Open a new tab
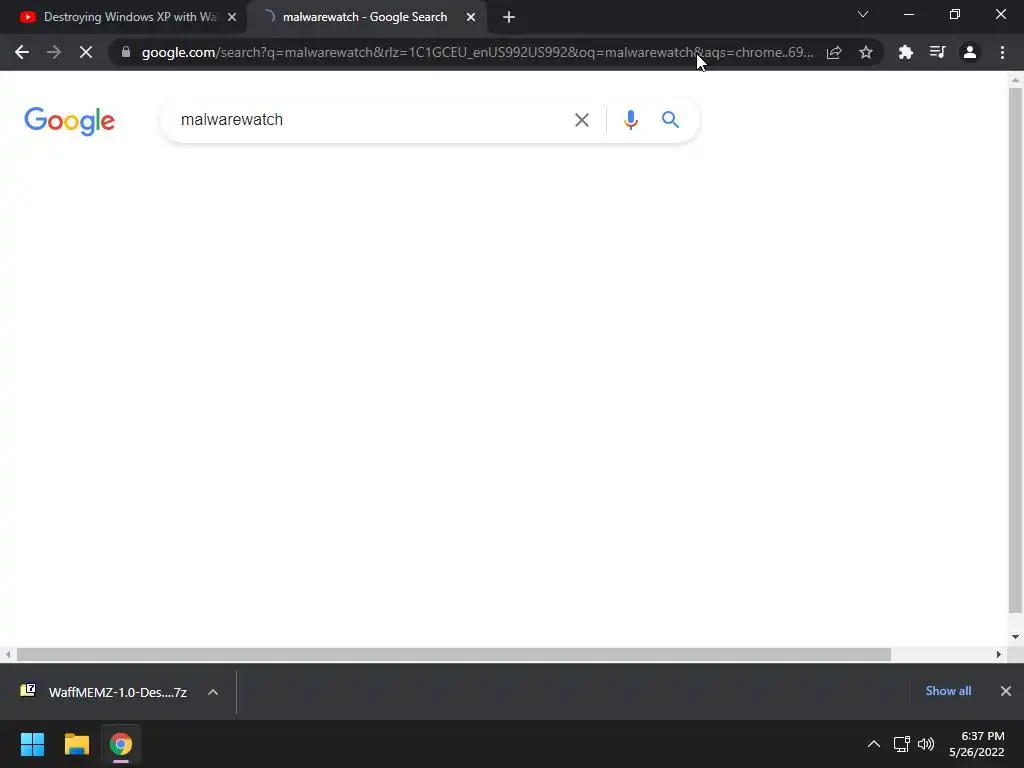 509,18
